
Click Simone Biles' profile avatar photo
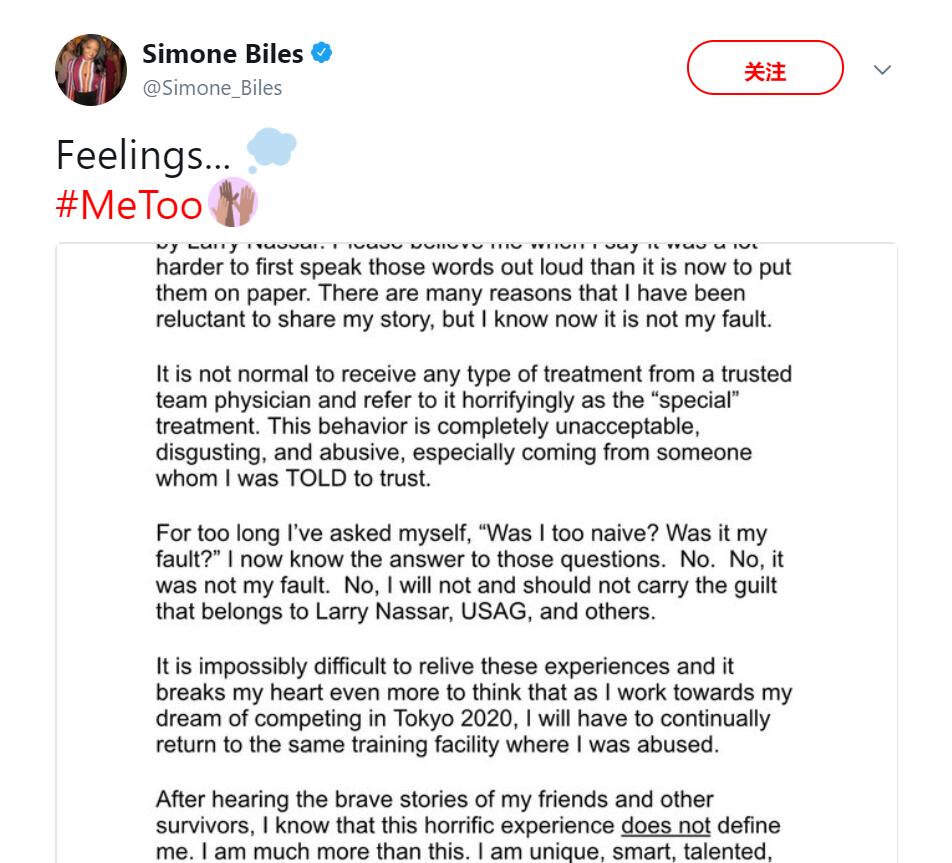91,70
